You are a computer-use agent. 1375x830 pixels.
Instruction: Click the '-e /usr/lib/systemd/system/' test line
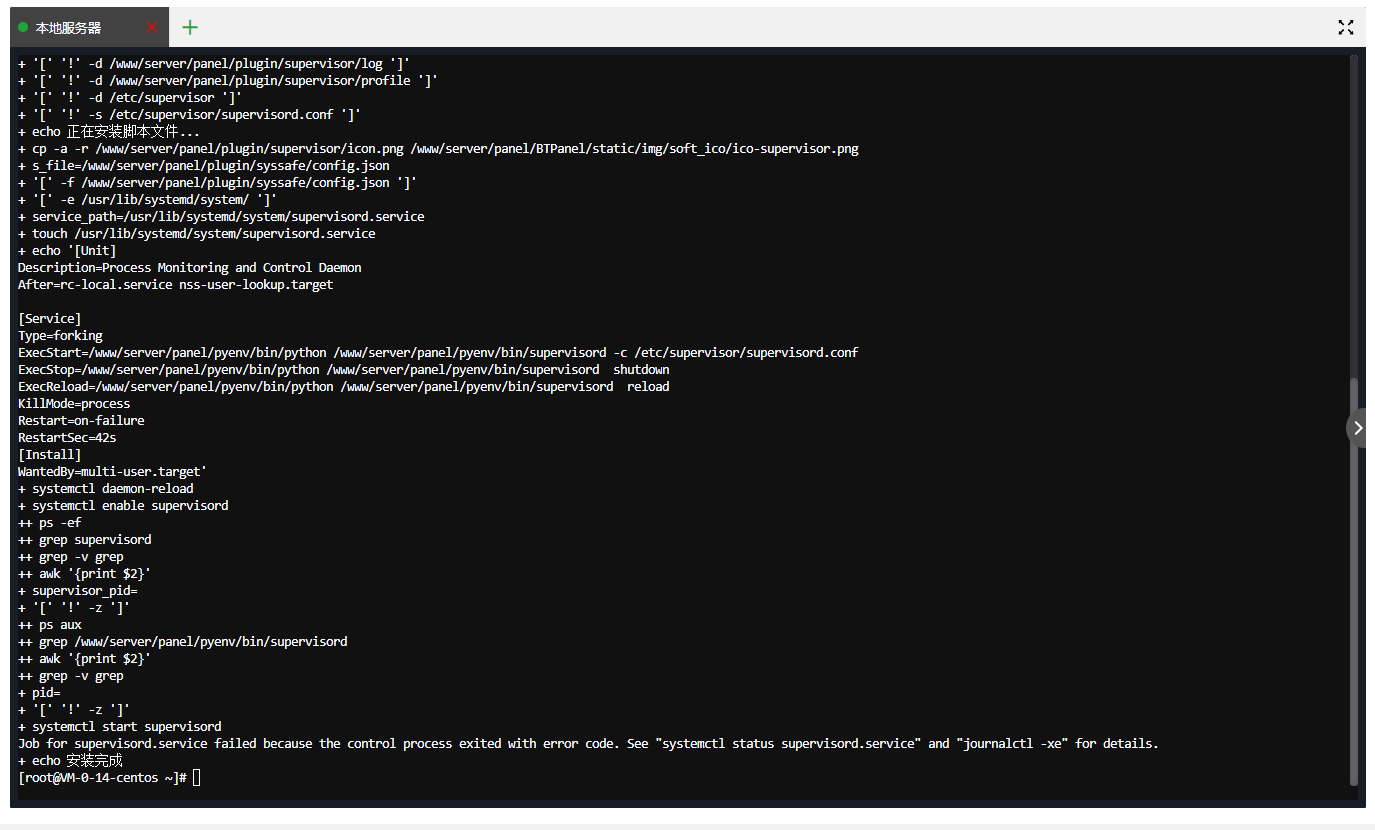click(148, 200)
